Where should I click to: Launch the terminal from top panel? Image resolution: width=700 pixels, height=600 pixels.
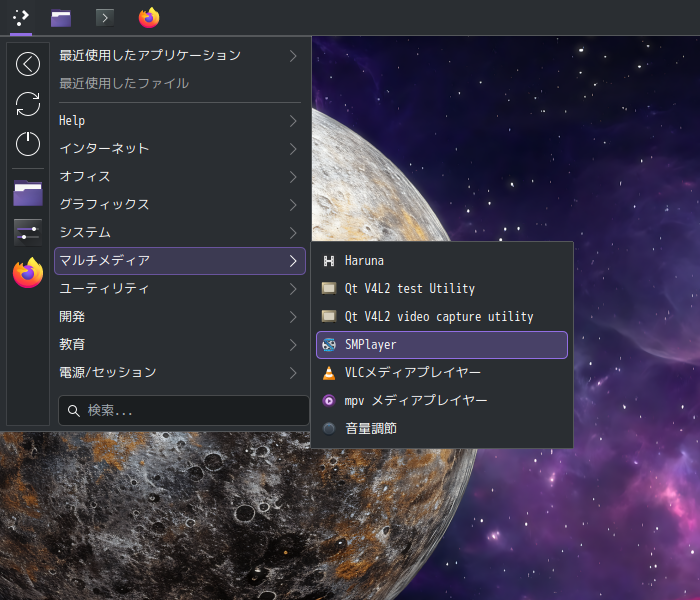tap(105, 18)
